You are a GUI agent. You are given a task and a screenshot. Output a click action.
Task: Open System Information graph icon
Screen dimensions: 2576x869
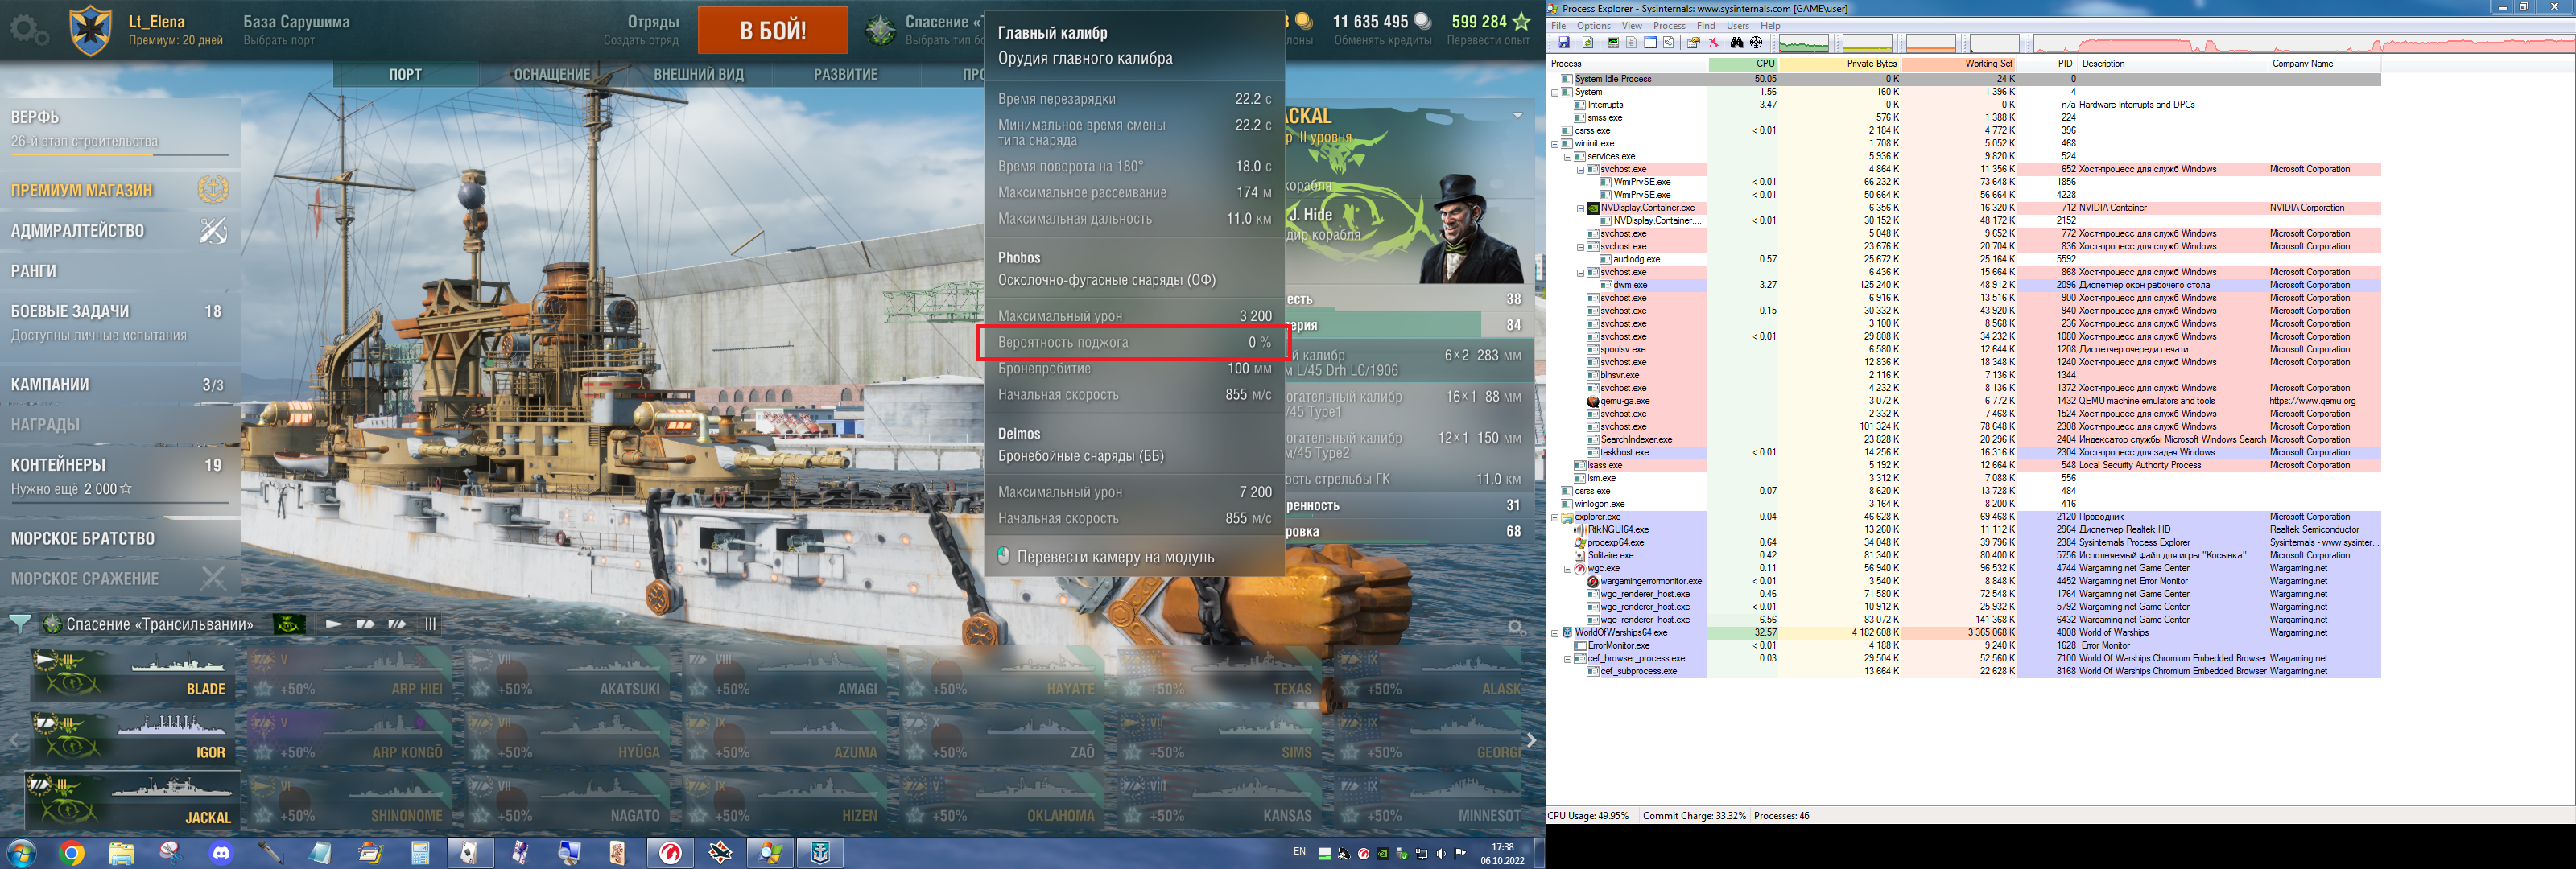(1613, 43)
